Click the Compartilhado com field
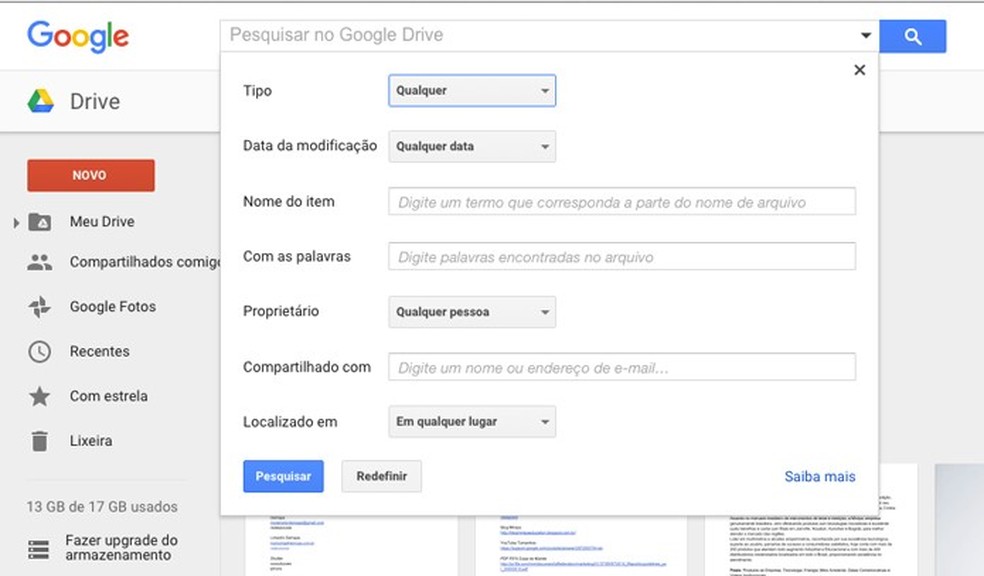Viewport: 984px width, 576px height. [x=622, y=367]
